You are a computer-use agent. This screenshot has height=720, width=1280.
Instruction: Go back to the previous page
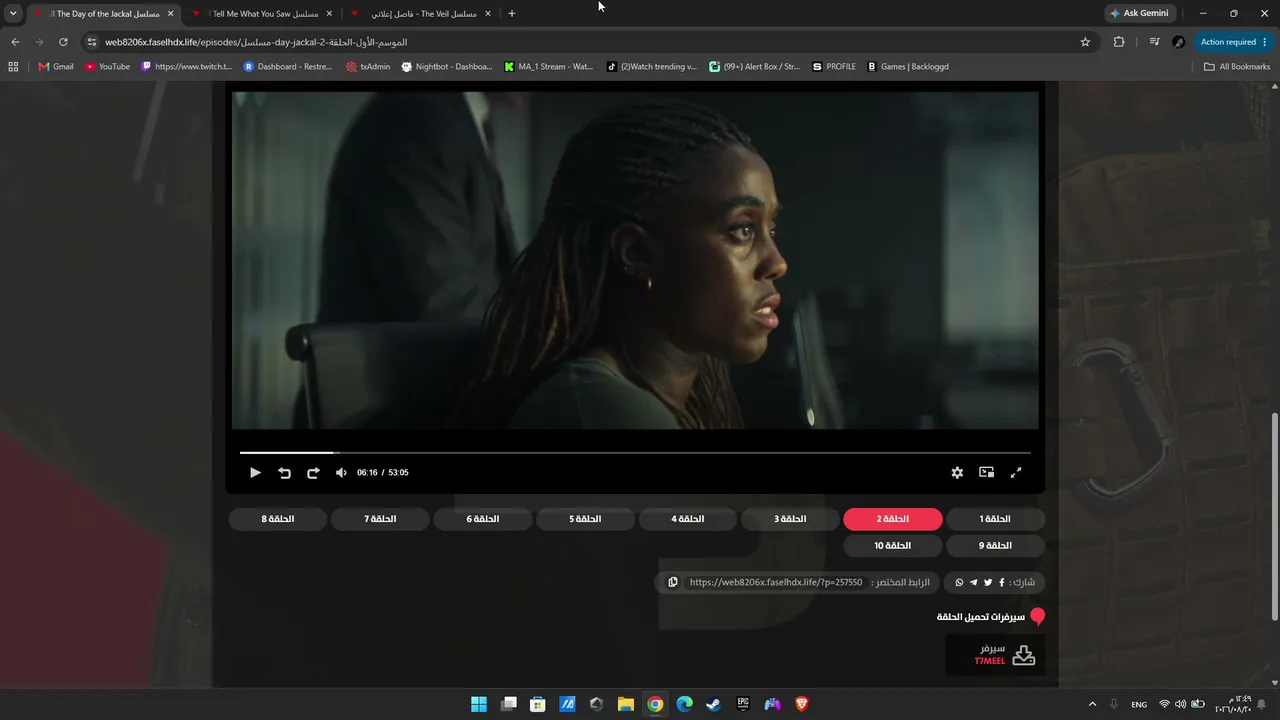pyautogui.click(x=15, y=42)
